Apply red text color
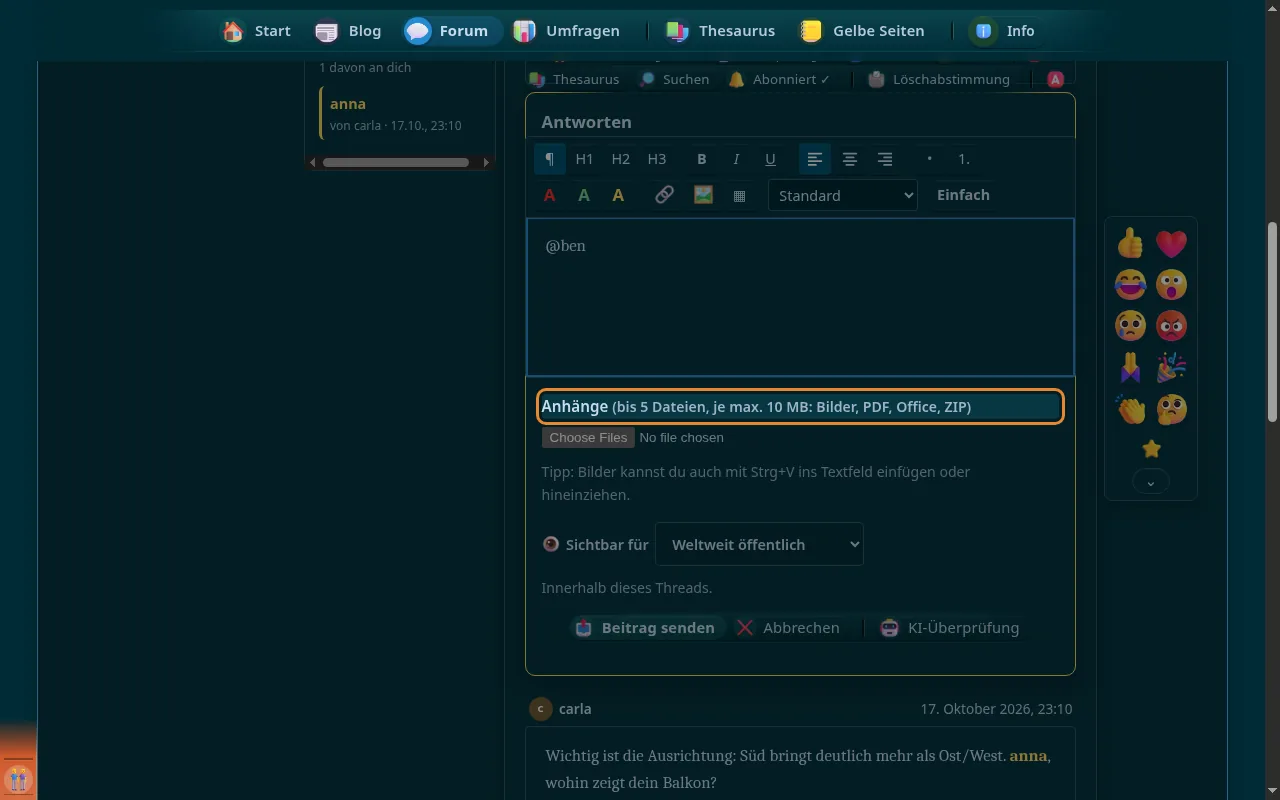1280x800 pixels. [549, 195]
